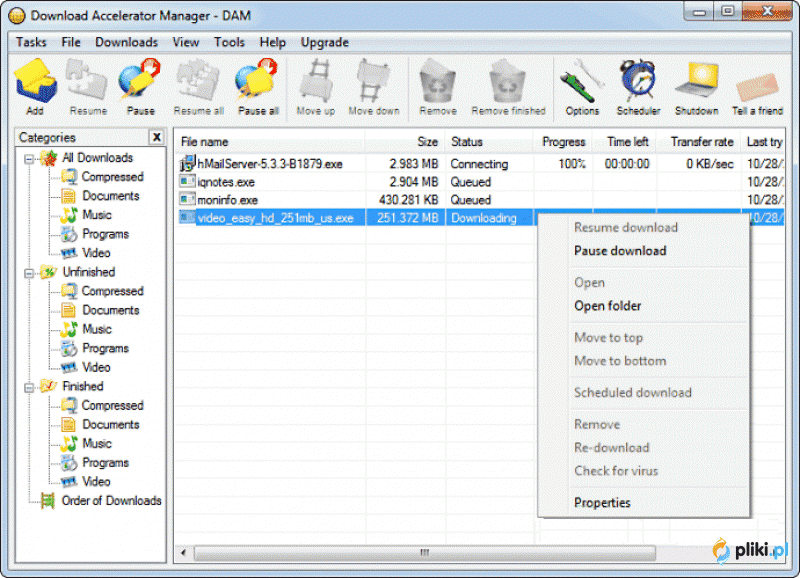Open the Upgrade menu
This screenshot has height=578, width=800.
pos(324,42)
